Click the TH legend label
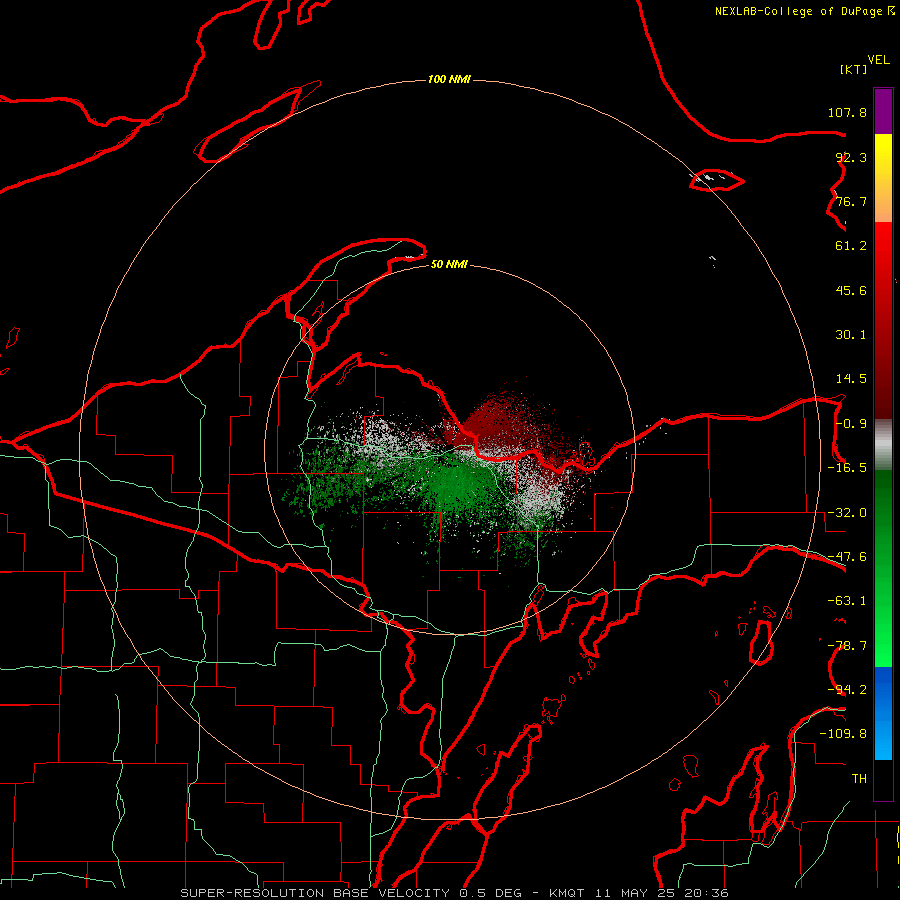Image resolution: width=900 pixels, height=900 pixels. tap(859, 779)
